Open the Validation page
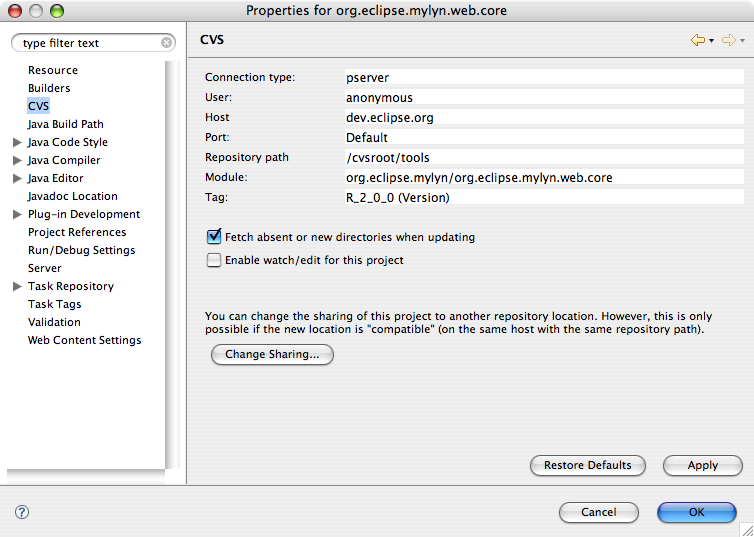Image resolution: width=754 pixels, height=537 pixels. point(54,322)
